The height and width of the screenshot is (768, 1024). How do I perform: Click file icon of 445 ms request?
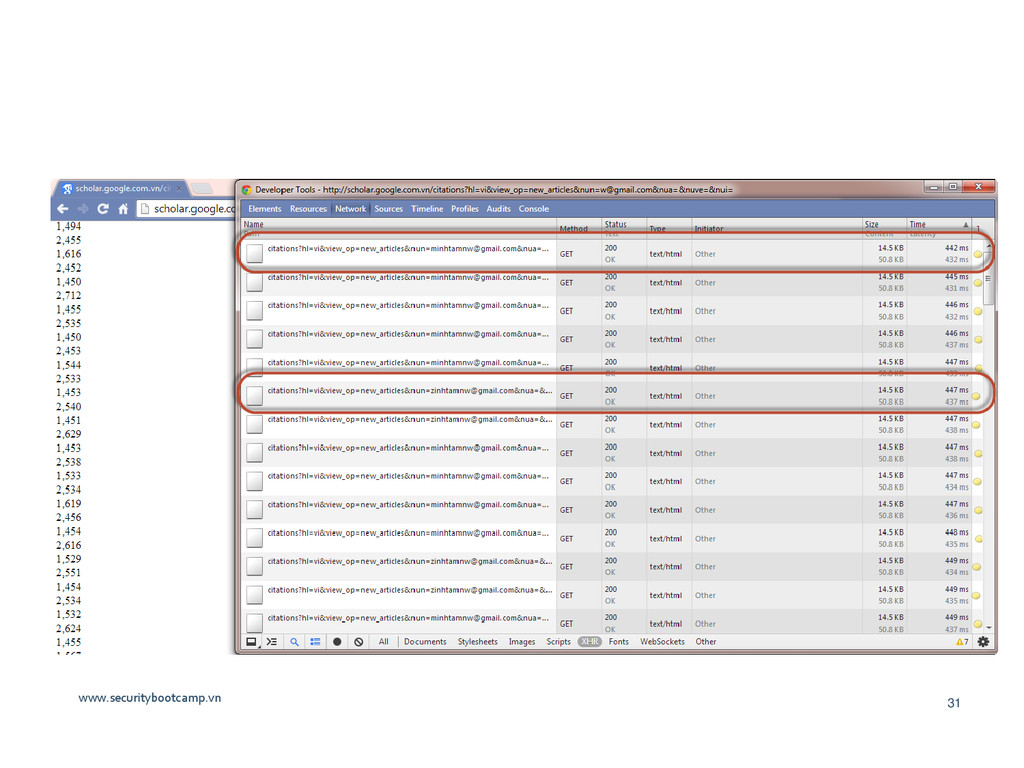pyautogui.click(x=255, y=282)
